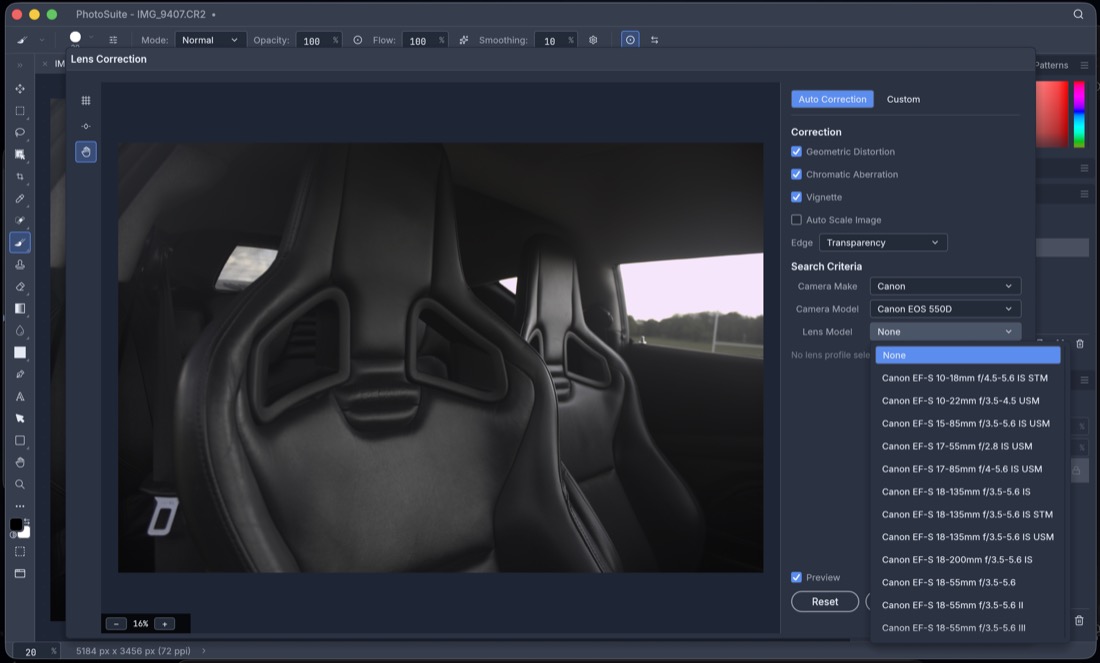Change screen mode icon at toolbar bottom
The height and width of the screenshot is (663, 1100).
pyautogui.click(x=20, y=573)
